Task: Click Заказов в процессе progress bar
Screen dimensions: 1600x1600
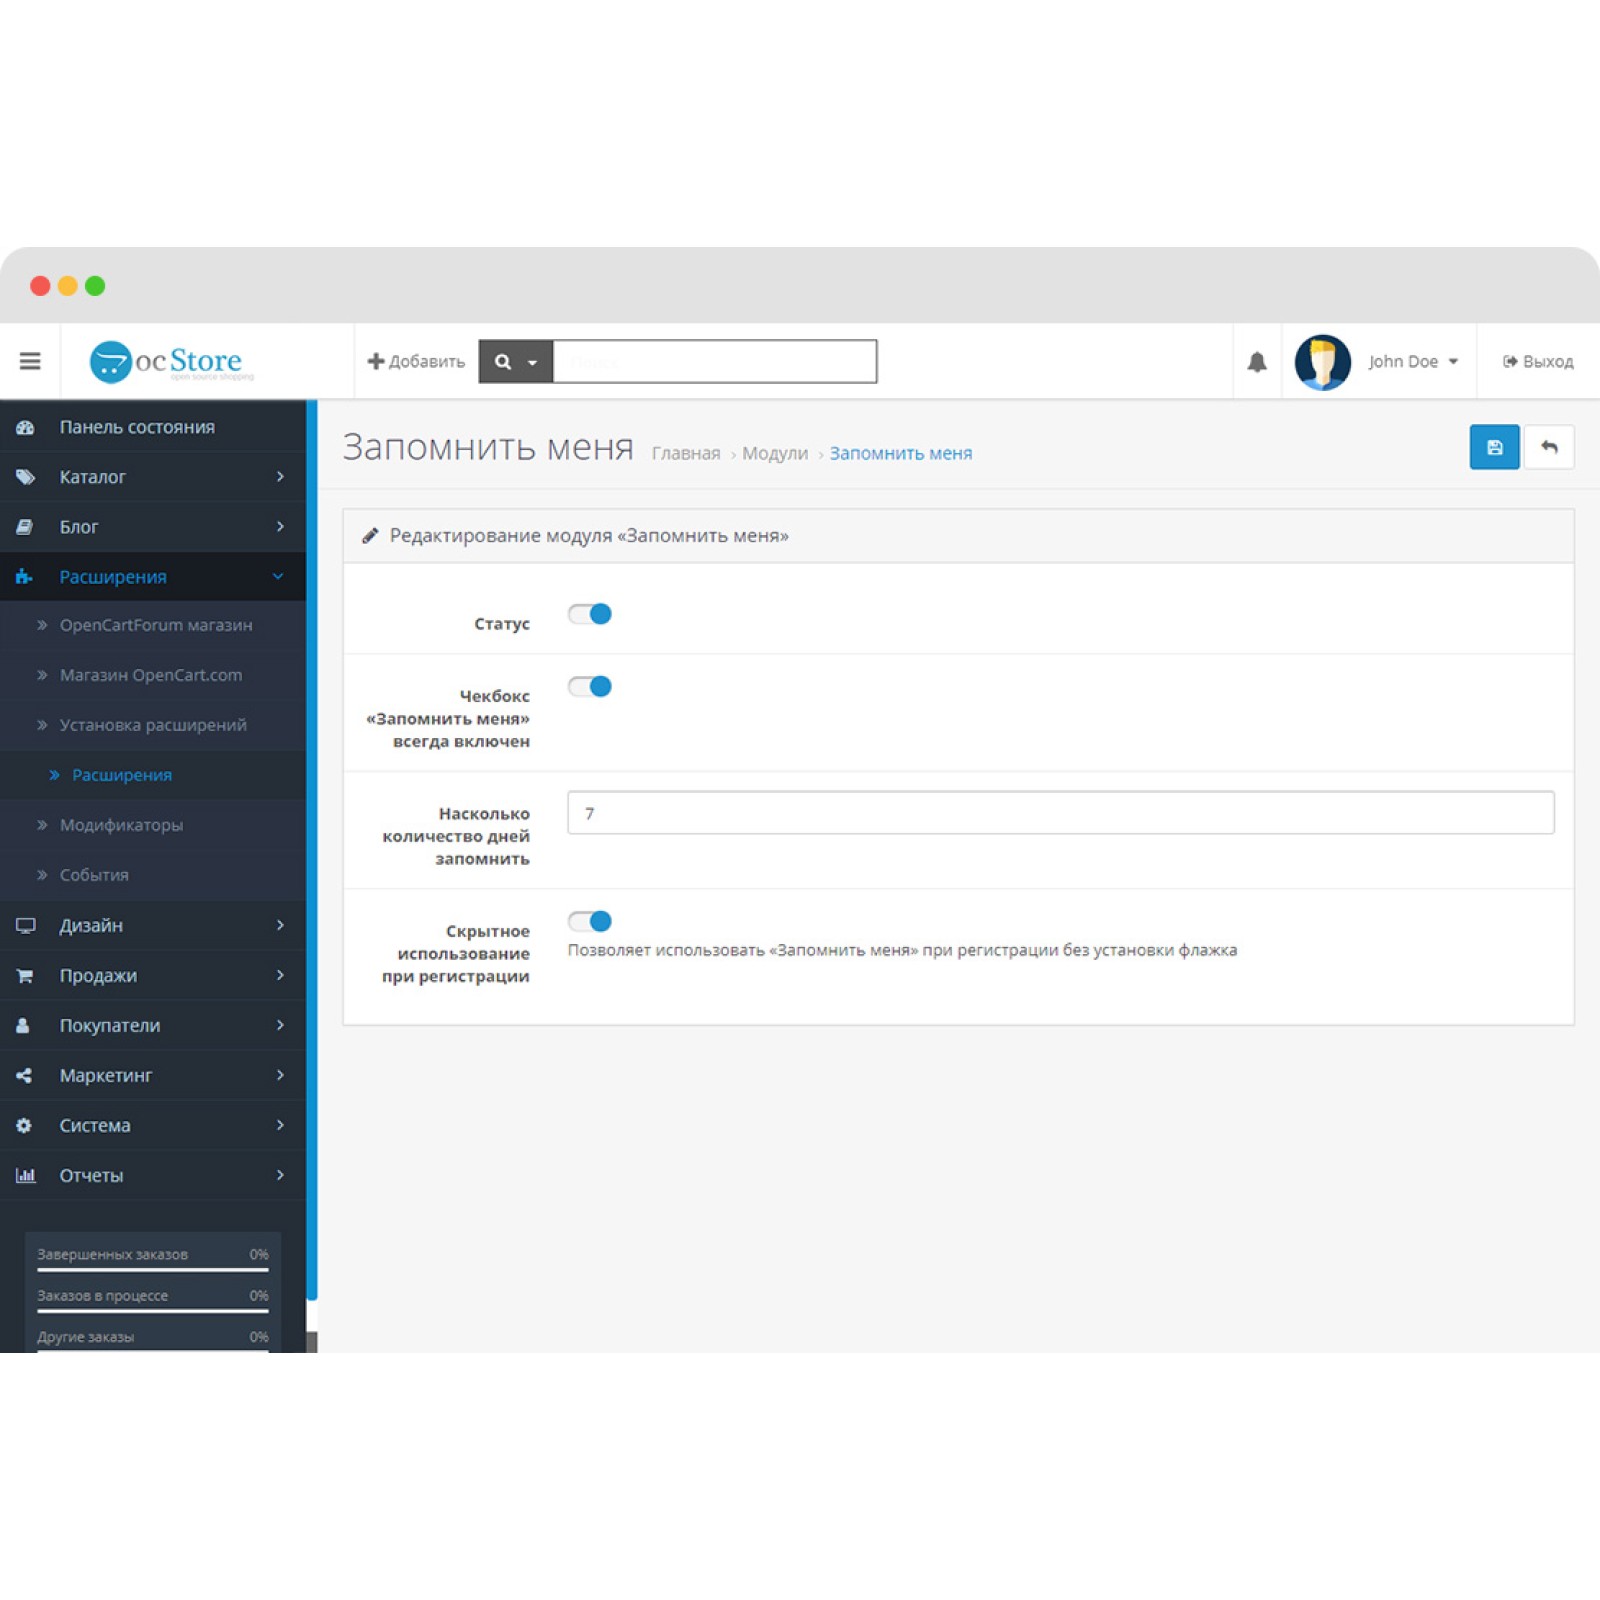Action: pos(153,1311)
